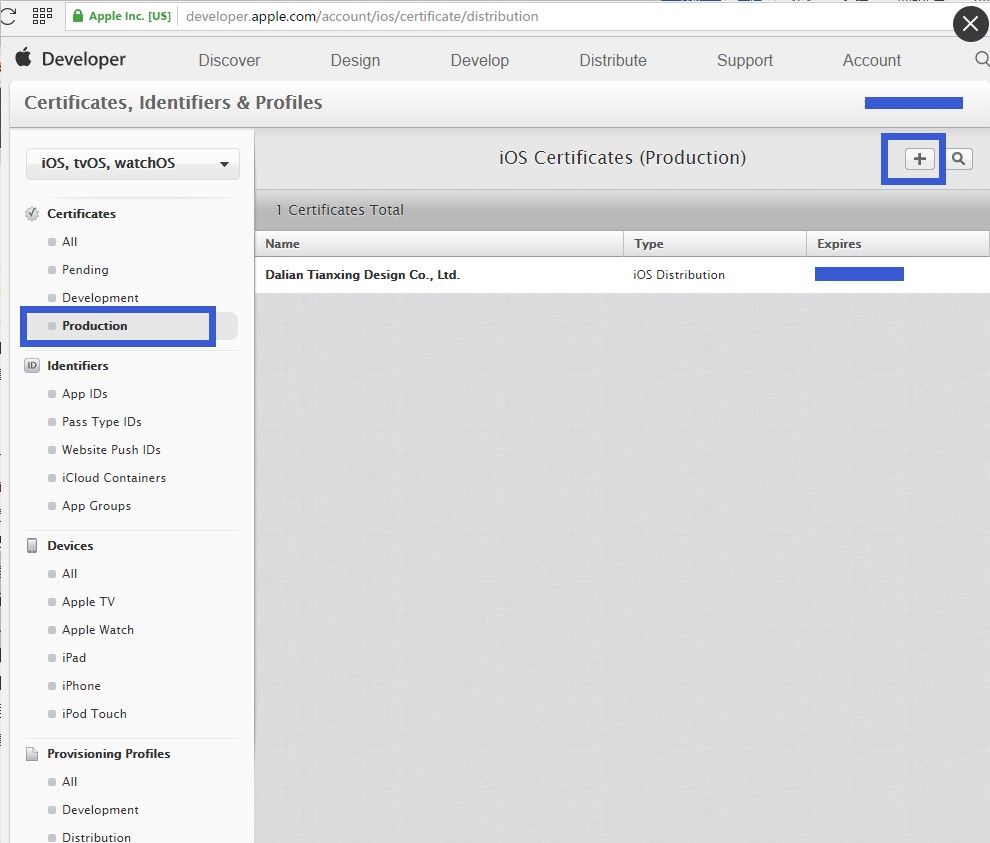The image size is (990, 843).
Task: Click the Devices section icon
Action: [x=32, y=546]
